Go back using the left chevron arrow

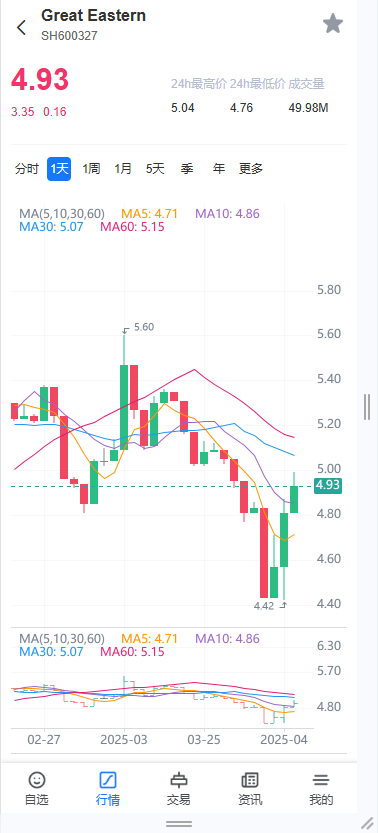click(x=21, y=27)
